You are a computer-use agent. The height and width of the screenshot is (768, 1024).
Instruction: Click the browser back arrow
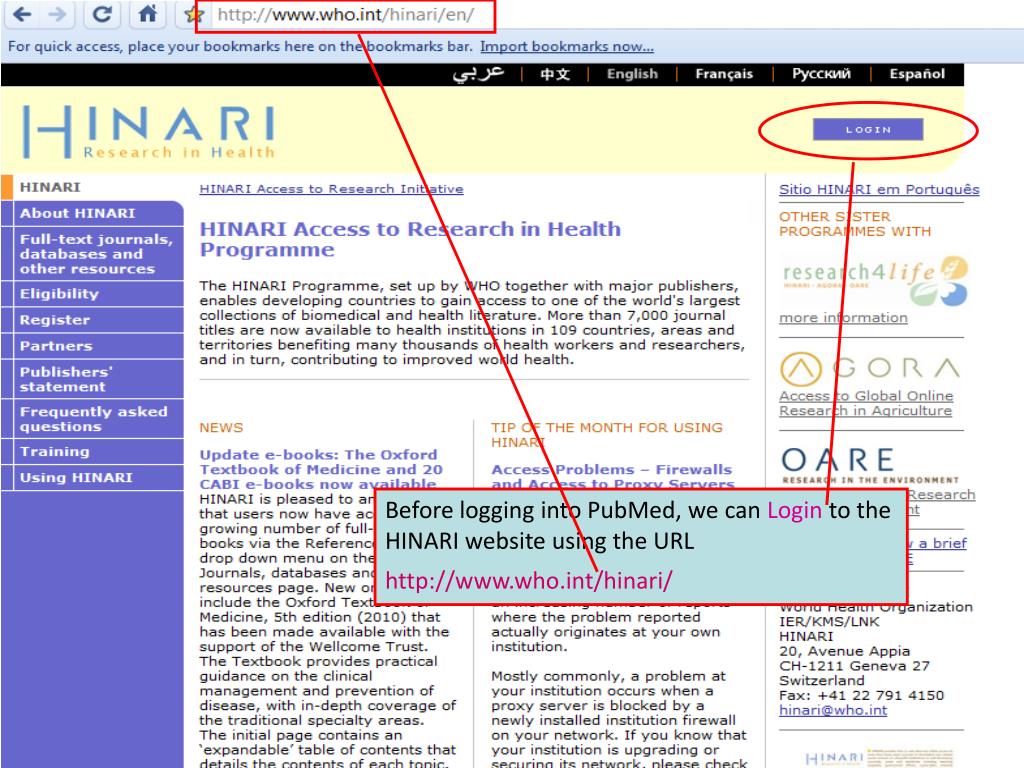[x=22, y=14]
